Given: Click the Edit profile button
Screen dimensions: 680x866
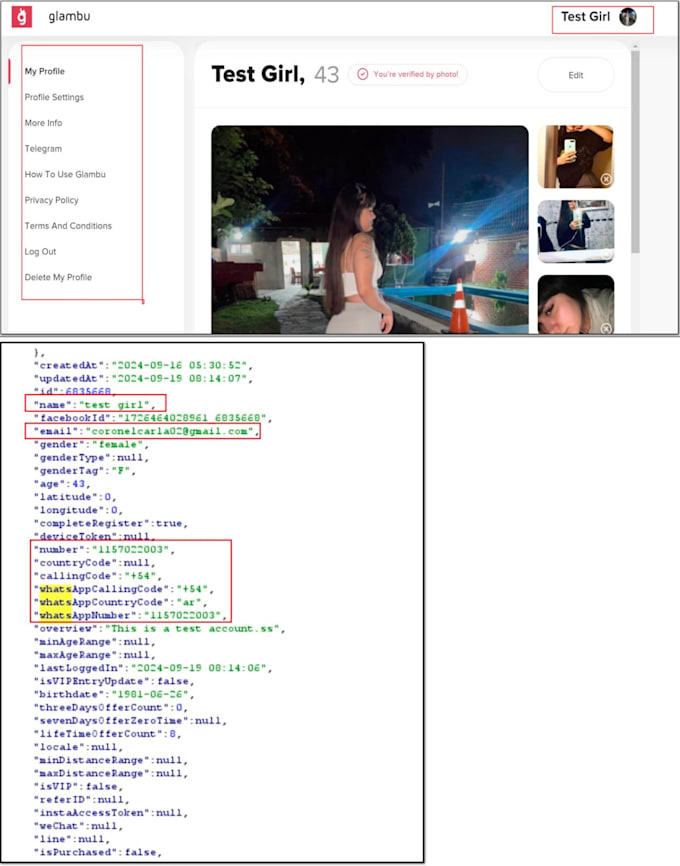Looking at the screenshot, I should tap(576, 75).
